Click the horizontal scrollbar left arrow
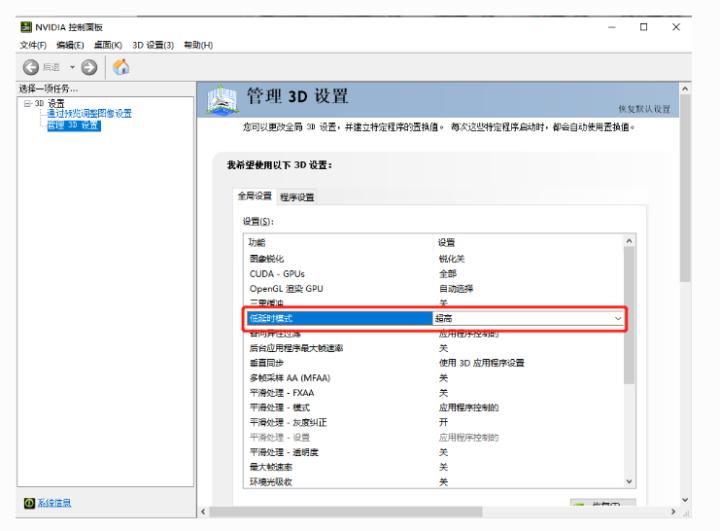The image size is (720, 531). pyautogui.click(x=203, y=512)
